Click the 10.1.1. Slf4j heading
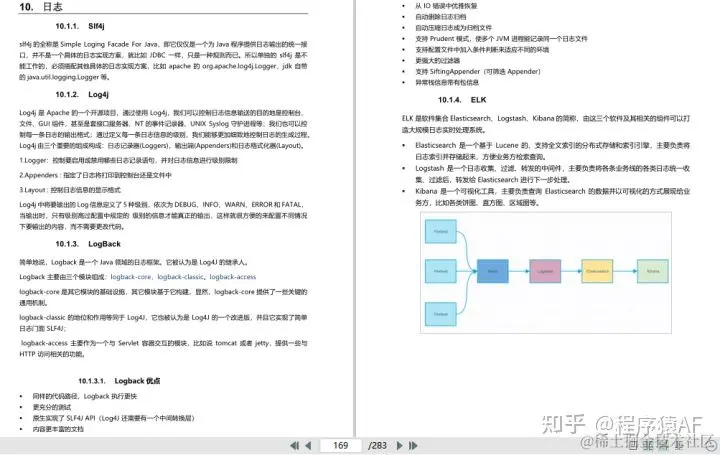The width and height of the screenshot is (720, 455). (x=80, y=26)
